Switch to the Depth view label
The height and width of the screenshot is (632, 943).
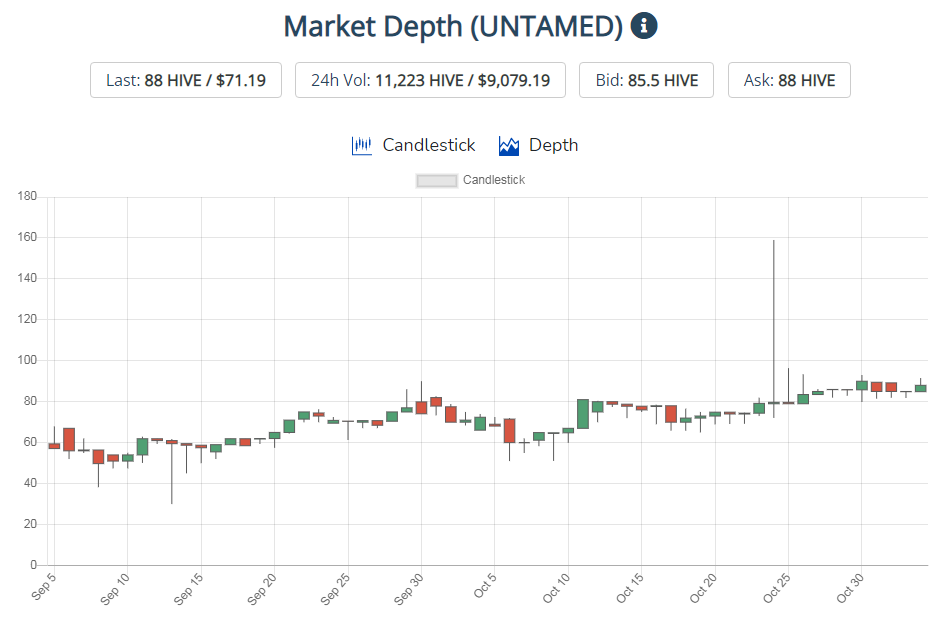point(553,145)
